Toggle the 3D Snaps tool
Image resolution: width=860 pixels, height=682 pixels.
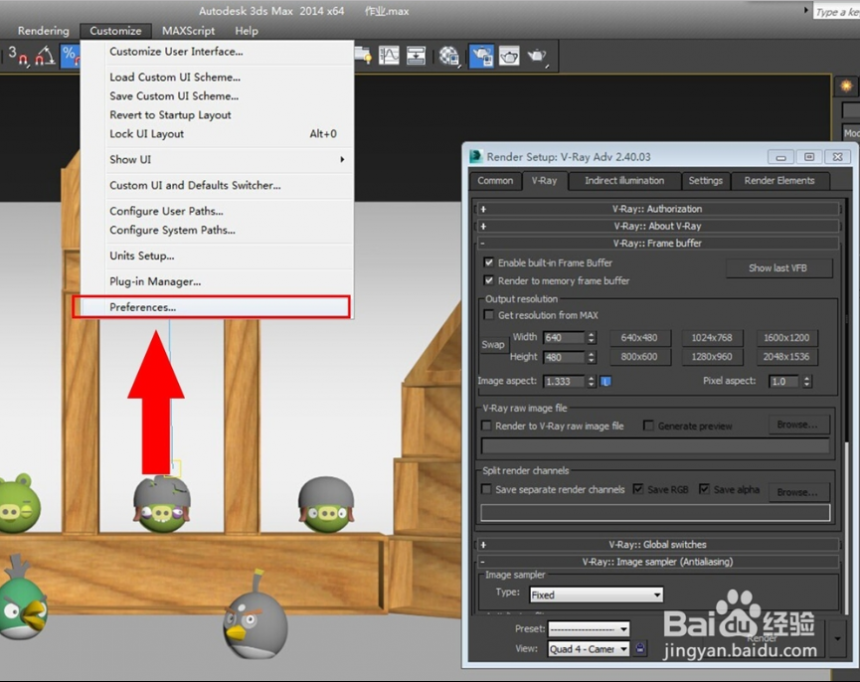click(x=18, y=56)
